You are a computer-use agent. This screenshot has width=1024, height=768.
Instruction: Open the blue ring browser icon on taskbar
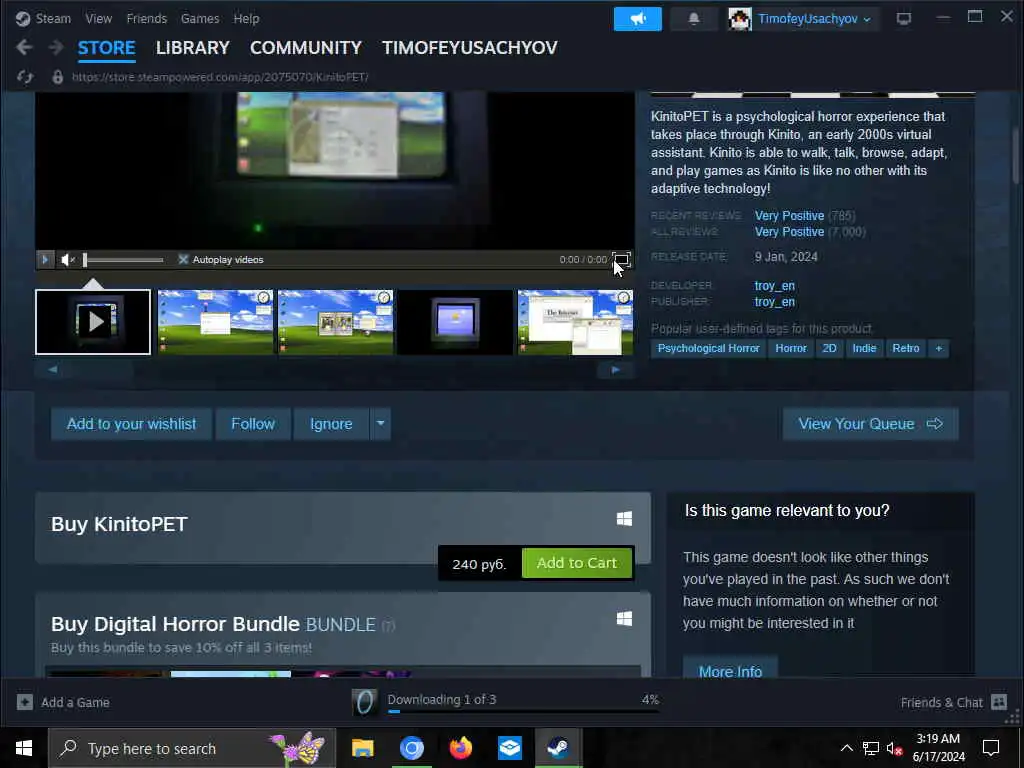click(411, 748)
